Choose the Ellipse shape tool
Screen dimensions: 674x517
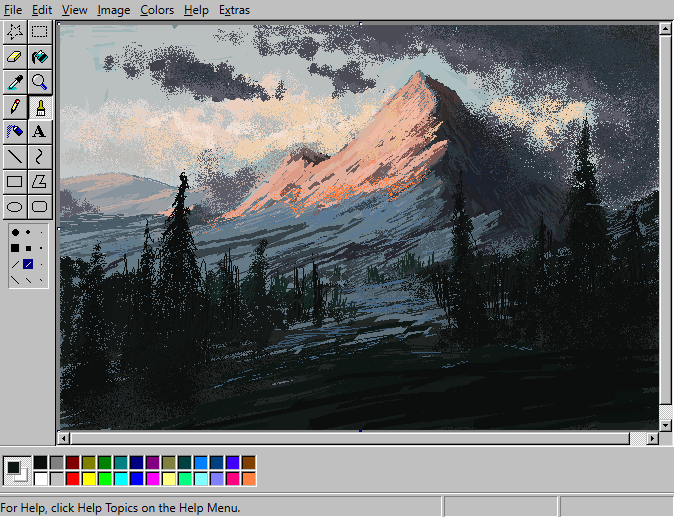tap(15, 207)
